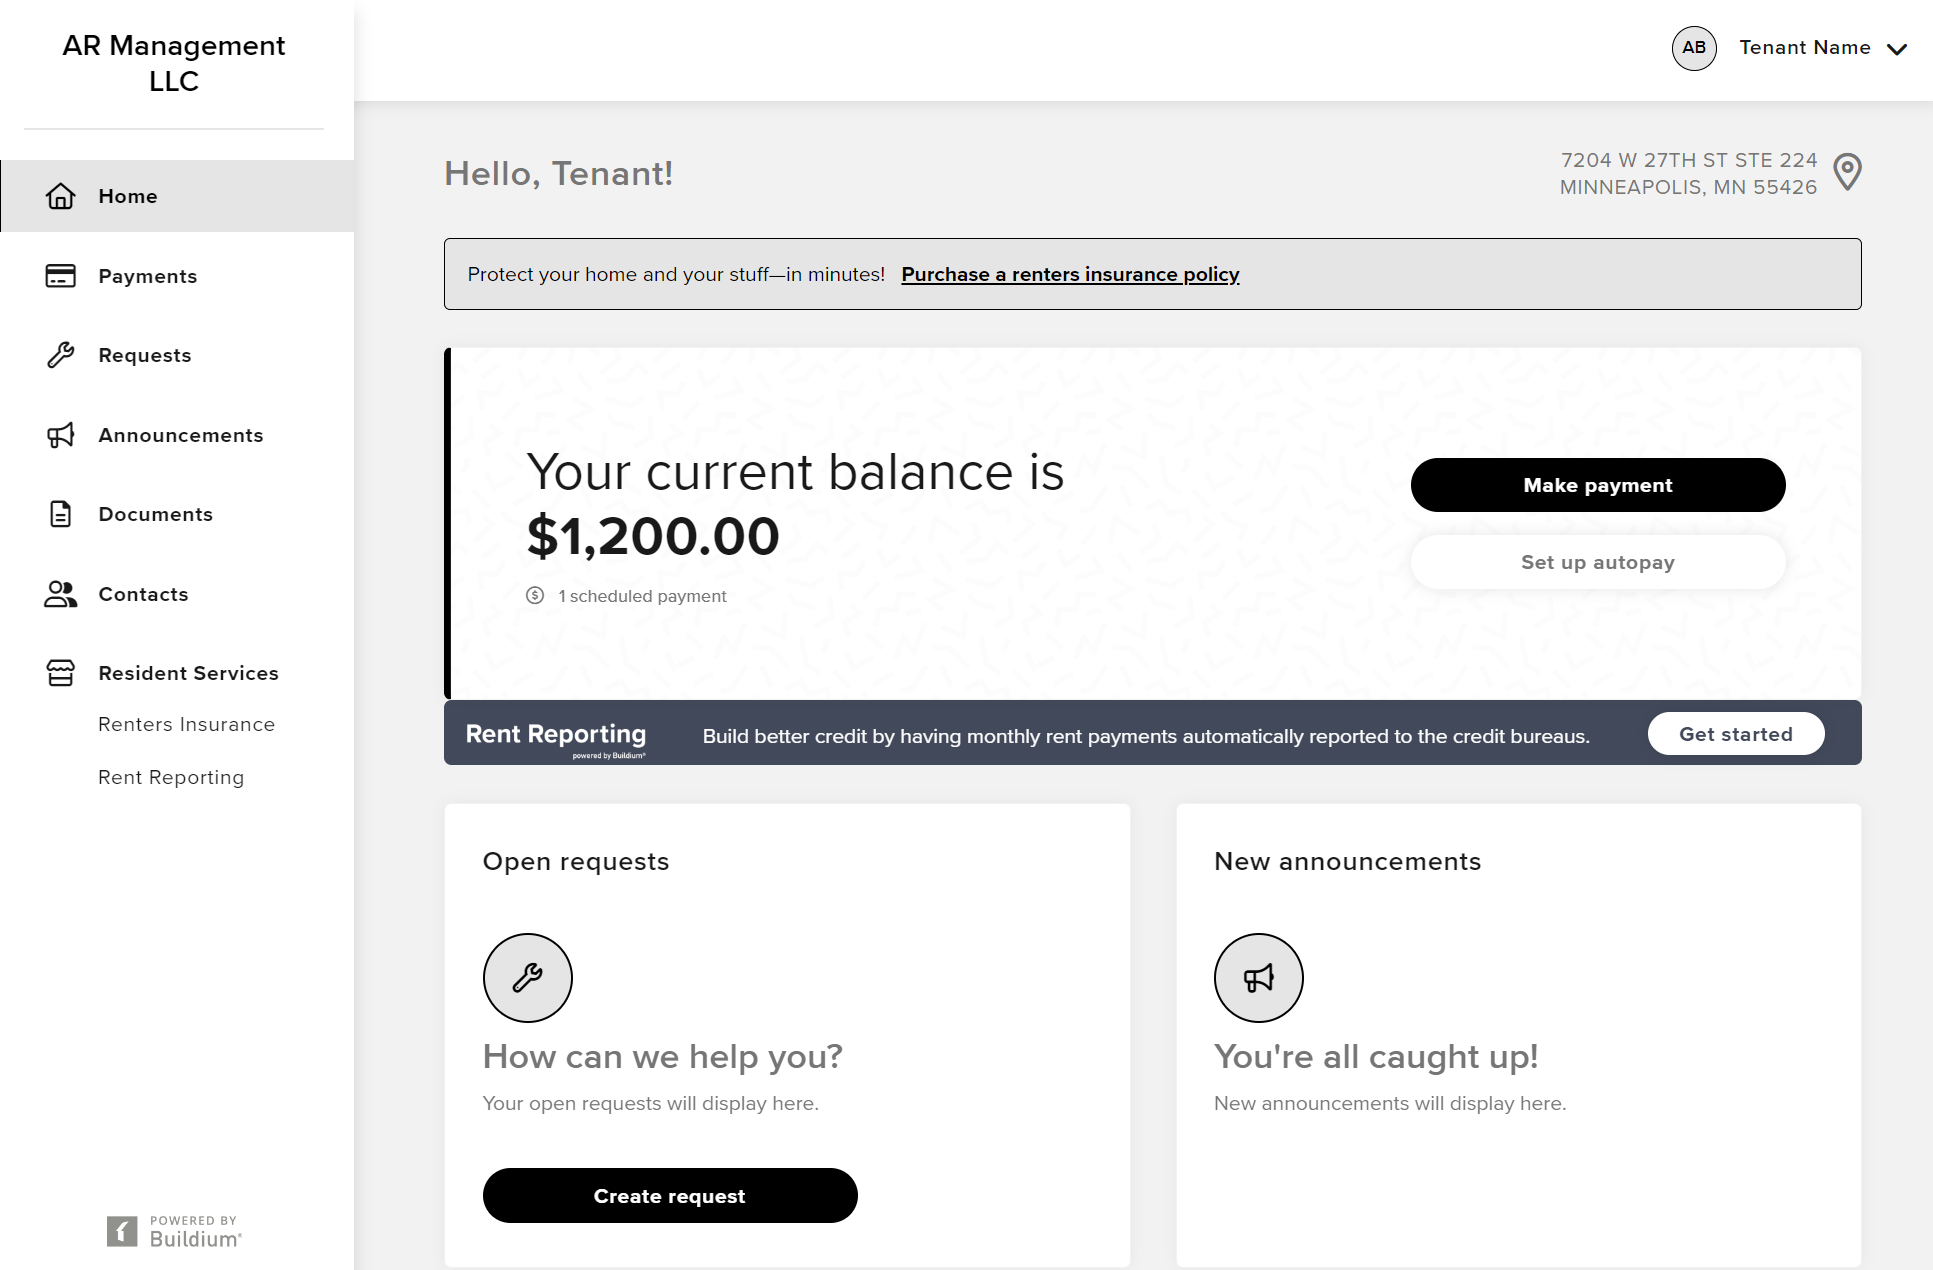Viewport: 1933px width, 1270px height.
Task: Click Get started on Rent Reporting banner
Action: (x=1736, y=734)
